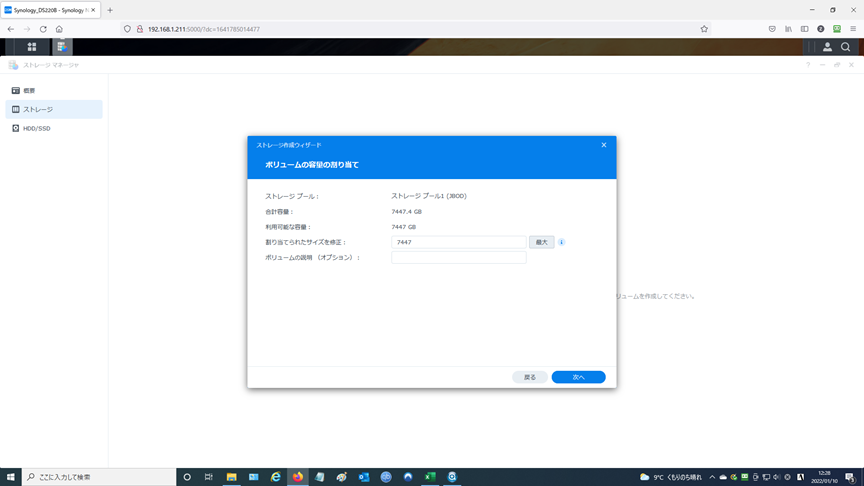Open Excel from the taskbar
This screenshot has height=486, width=864.
pyautogui.click(x=430, y=477)
